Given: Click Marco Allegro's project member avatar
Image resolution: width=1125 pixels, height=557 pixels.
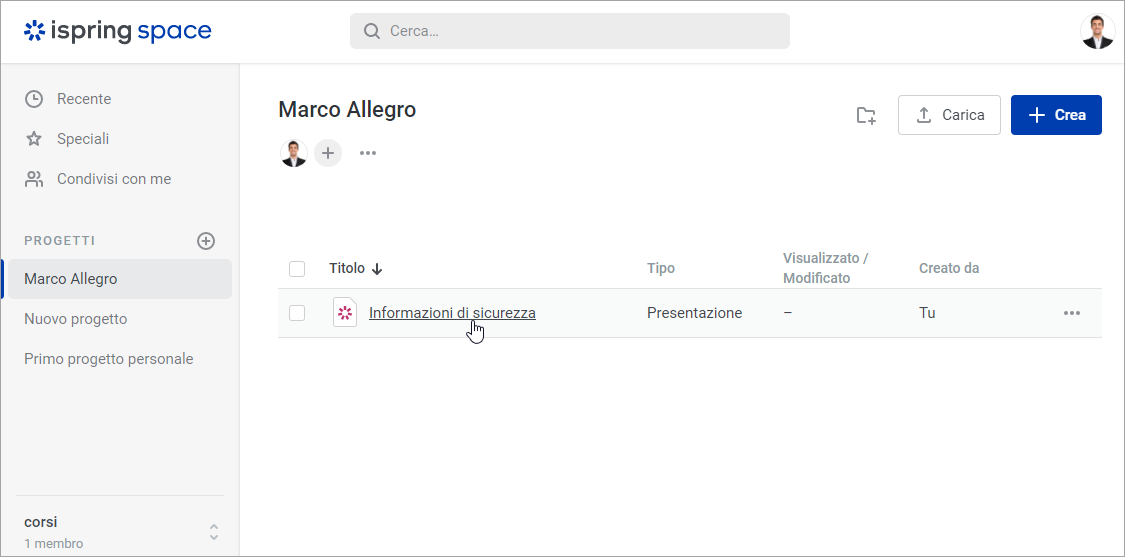Looking at the screenshot, I should point(293,153).
